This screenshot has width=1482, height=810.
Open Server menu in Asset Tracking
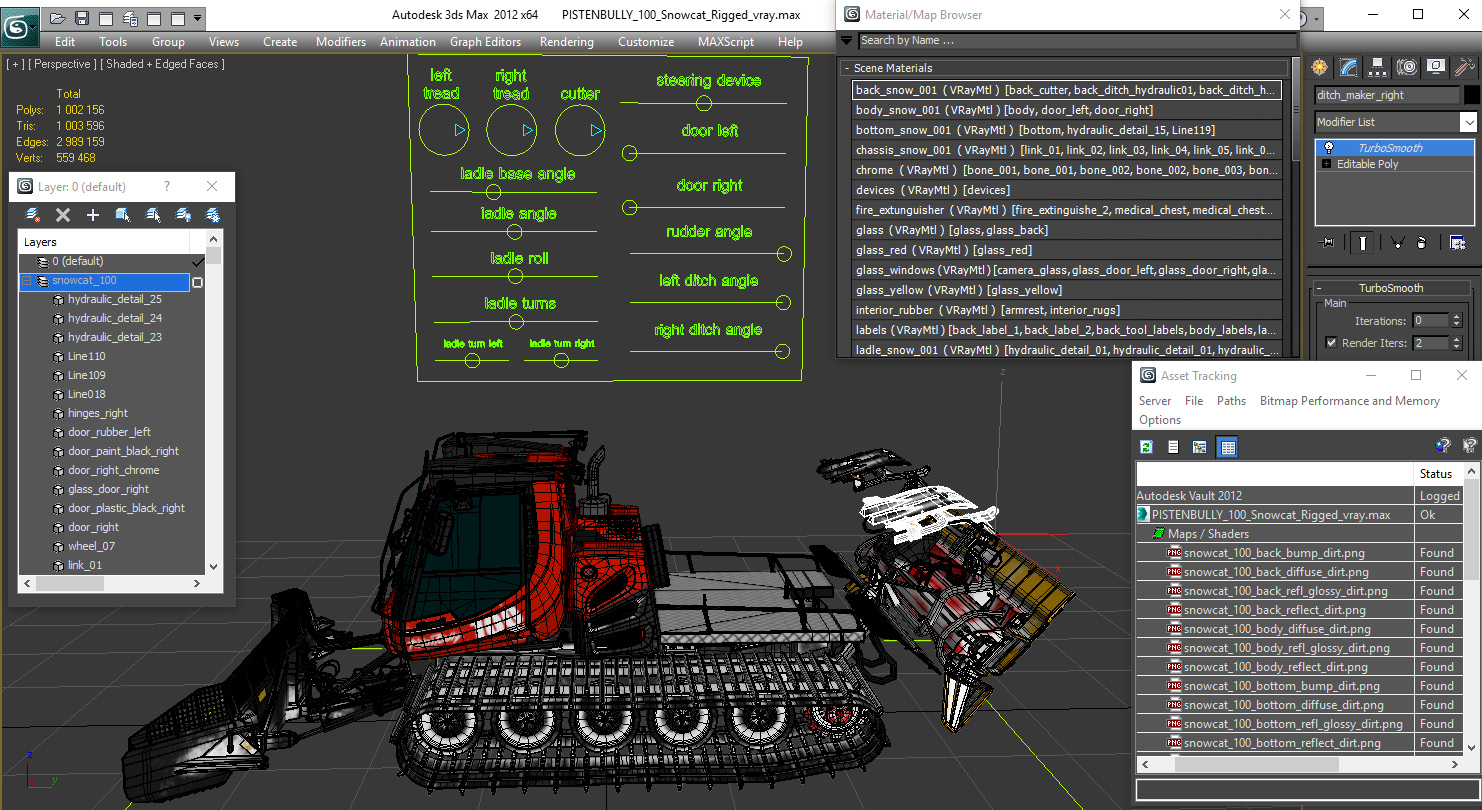[x=1155, y=401]
